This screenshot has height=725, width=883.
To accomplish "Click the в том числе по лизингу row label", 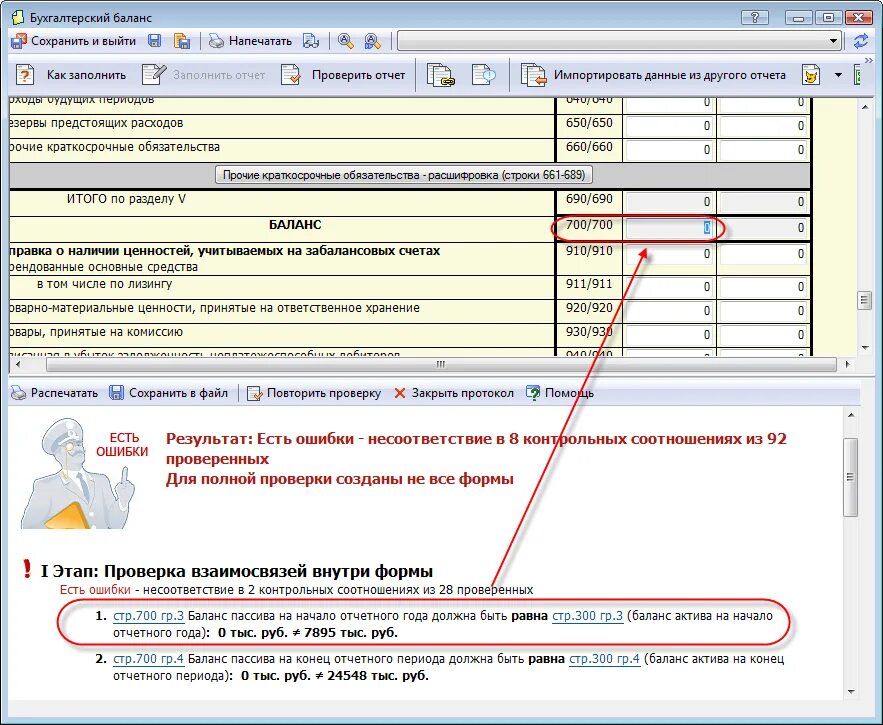I will point(105,284).
